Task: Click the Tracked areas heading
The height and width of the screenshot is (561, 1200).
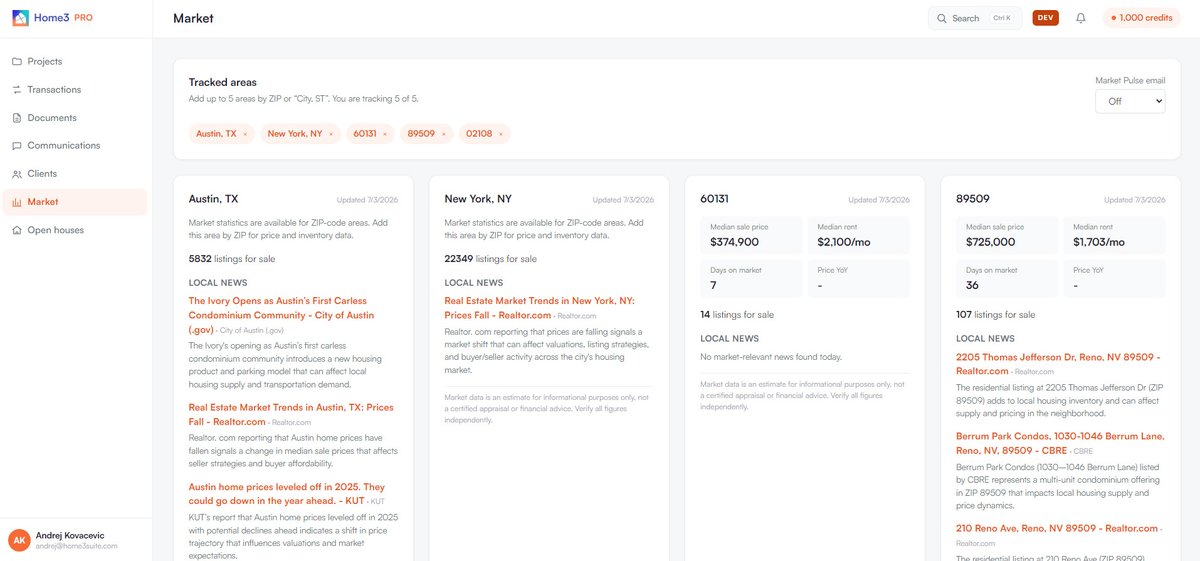Action: click(223, 82)
